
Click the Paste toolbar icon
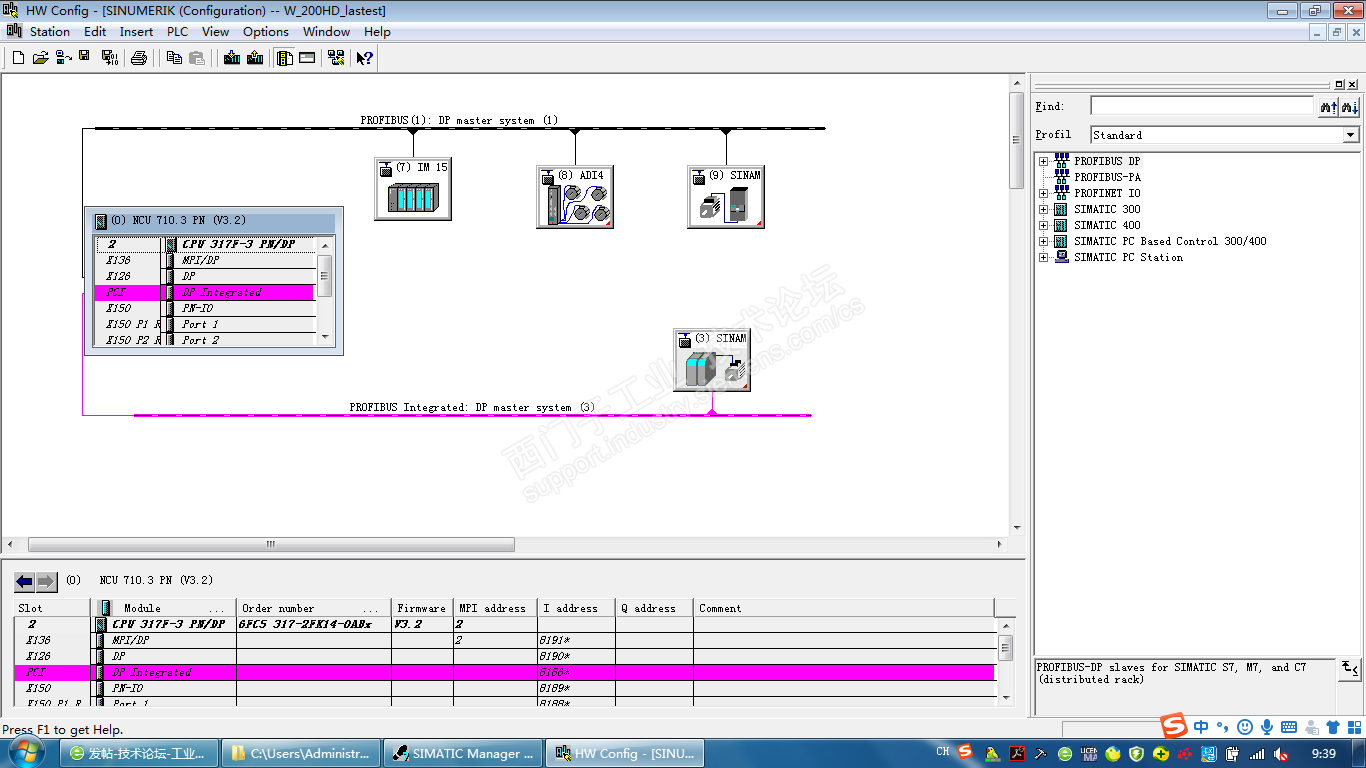[196, 58]
